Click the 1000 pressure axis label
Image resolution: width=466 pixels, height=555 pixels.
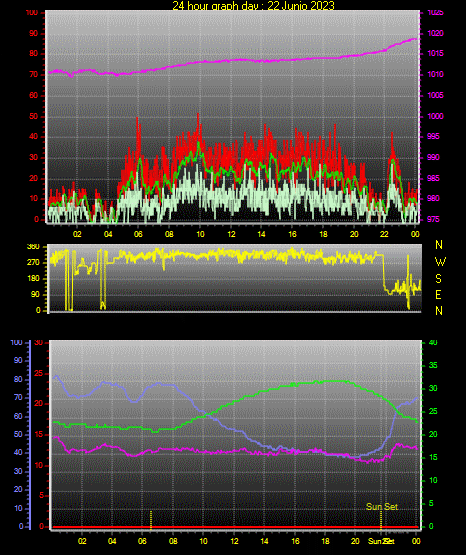pyautogui.click(x=435, y=116)
